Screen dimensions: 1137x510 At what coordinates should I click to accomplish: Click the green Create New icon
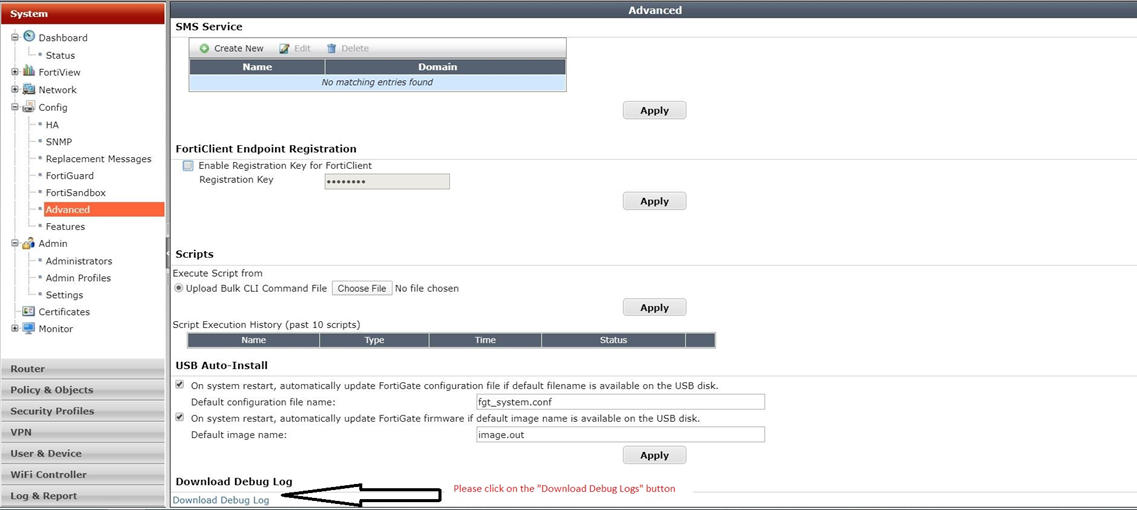click(x=204, y=48)
